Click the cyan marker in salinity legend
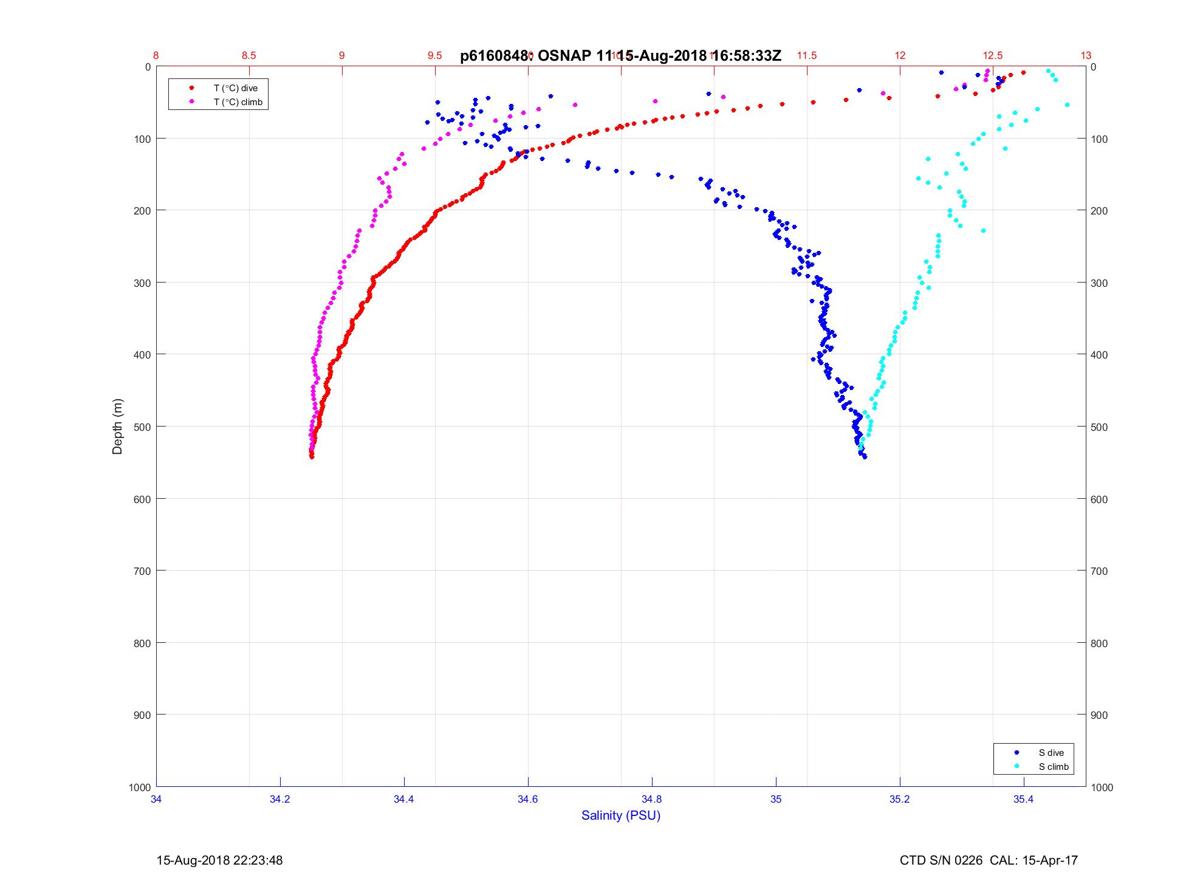Image resolution: width=1200 pixels, height=885 pixels. click(x=1017, y=766)
